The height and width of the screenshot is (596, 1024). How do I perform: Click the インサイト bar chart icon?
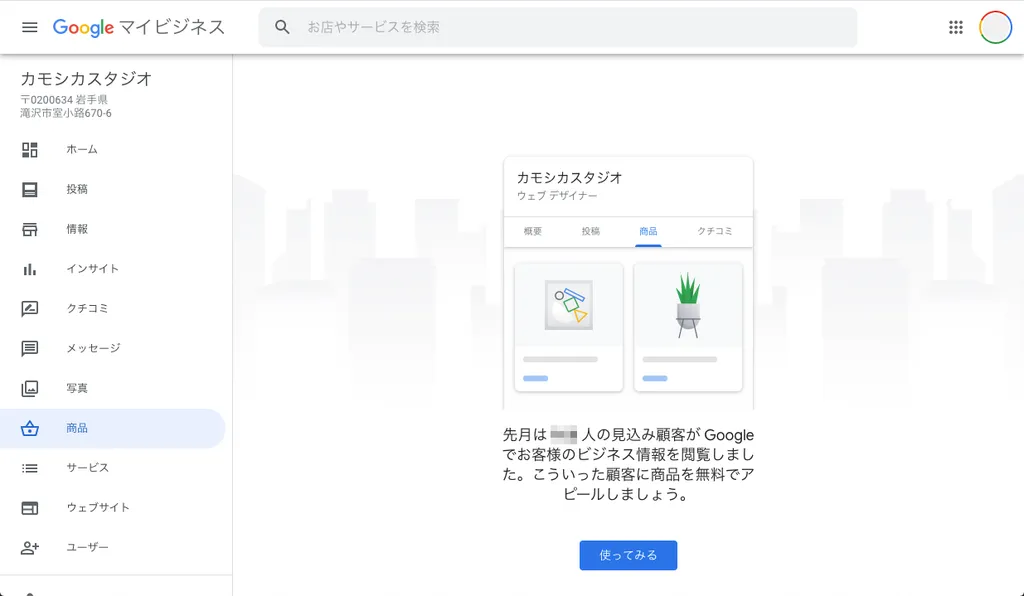[x=29, y=269]
